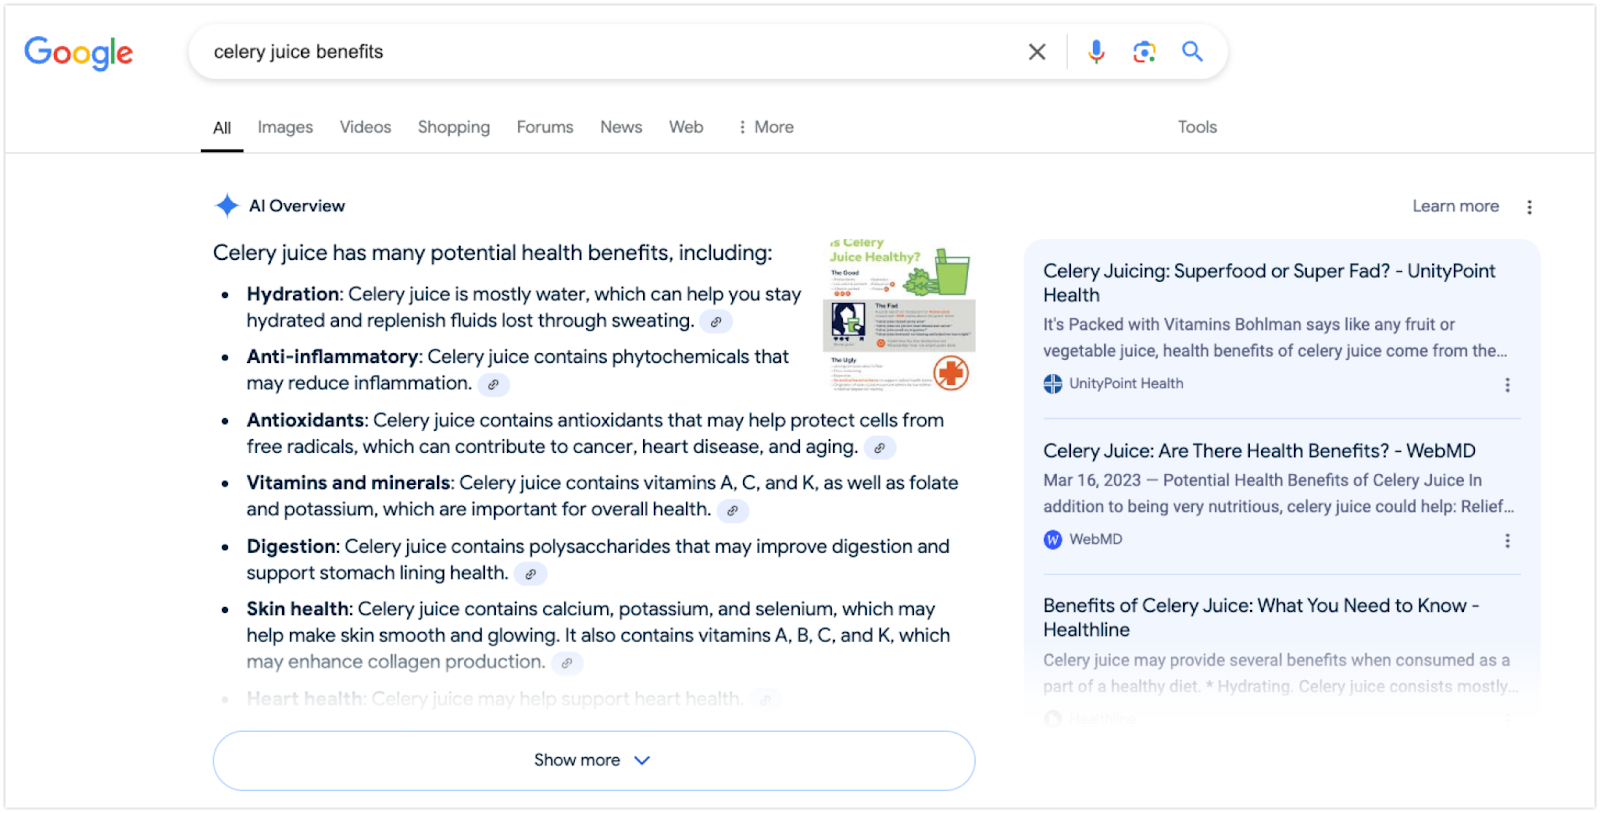1600x813 pixels.
Task: Open Celery Juicing: Superfood or Super Fad article
Action: pos(1269,283)
